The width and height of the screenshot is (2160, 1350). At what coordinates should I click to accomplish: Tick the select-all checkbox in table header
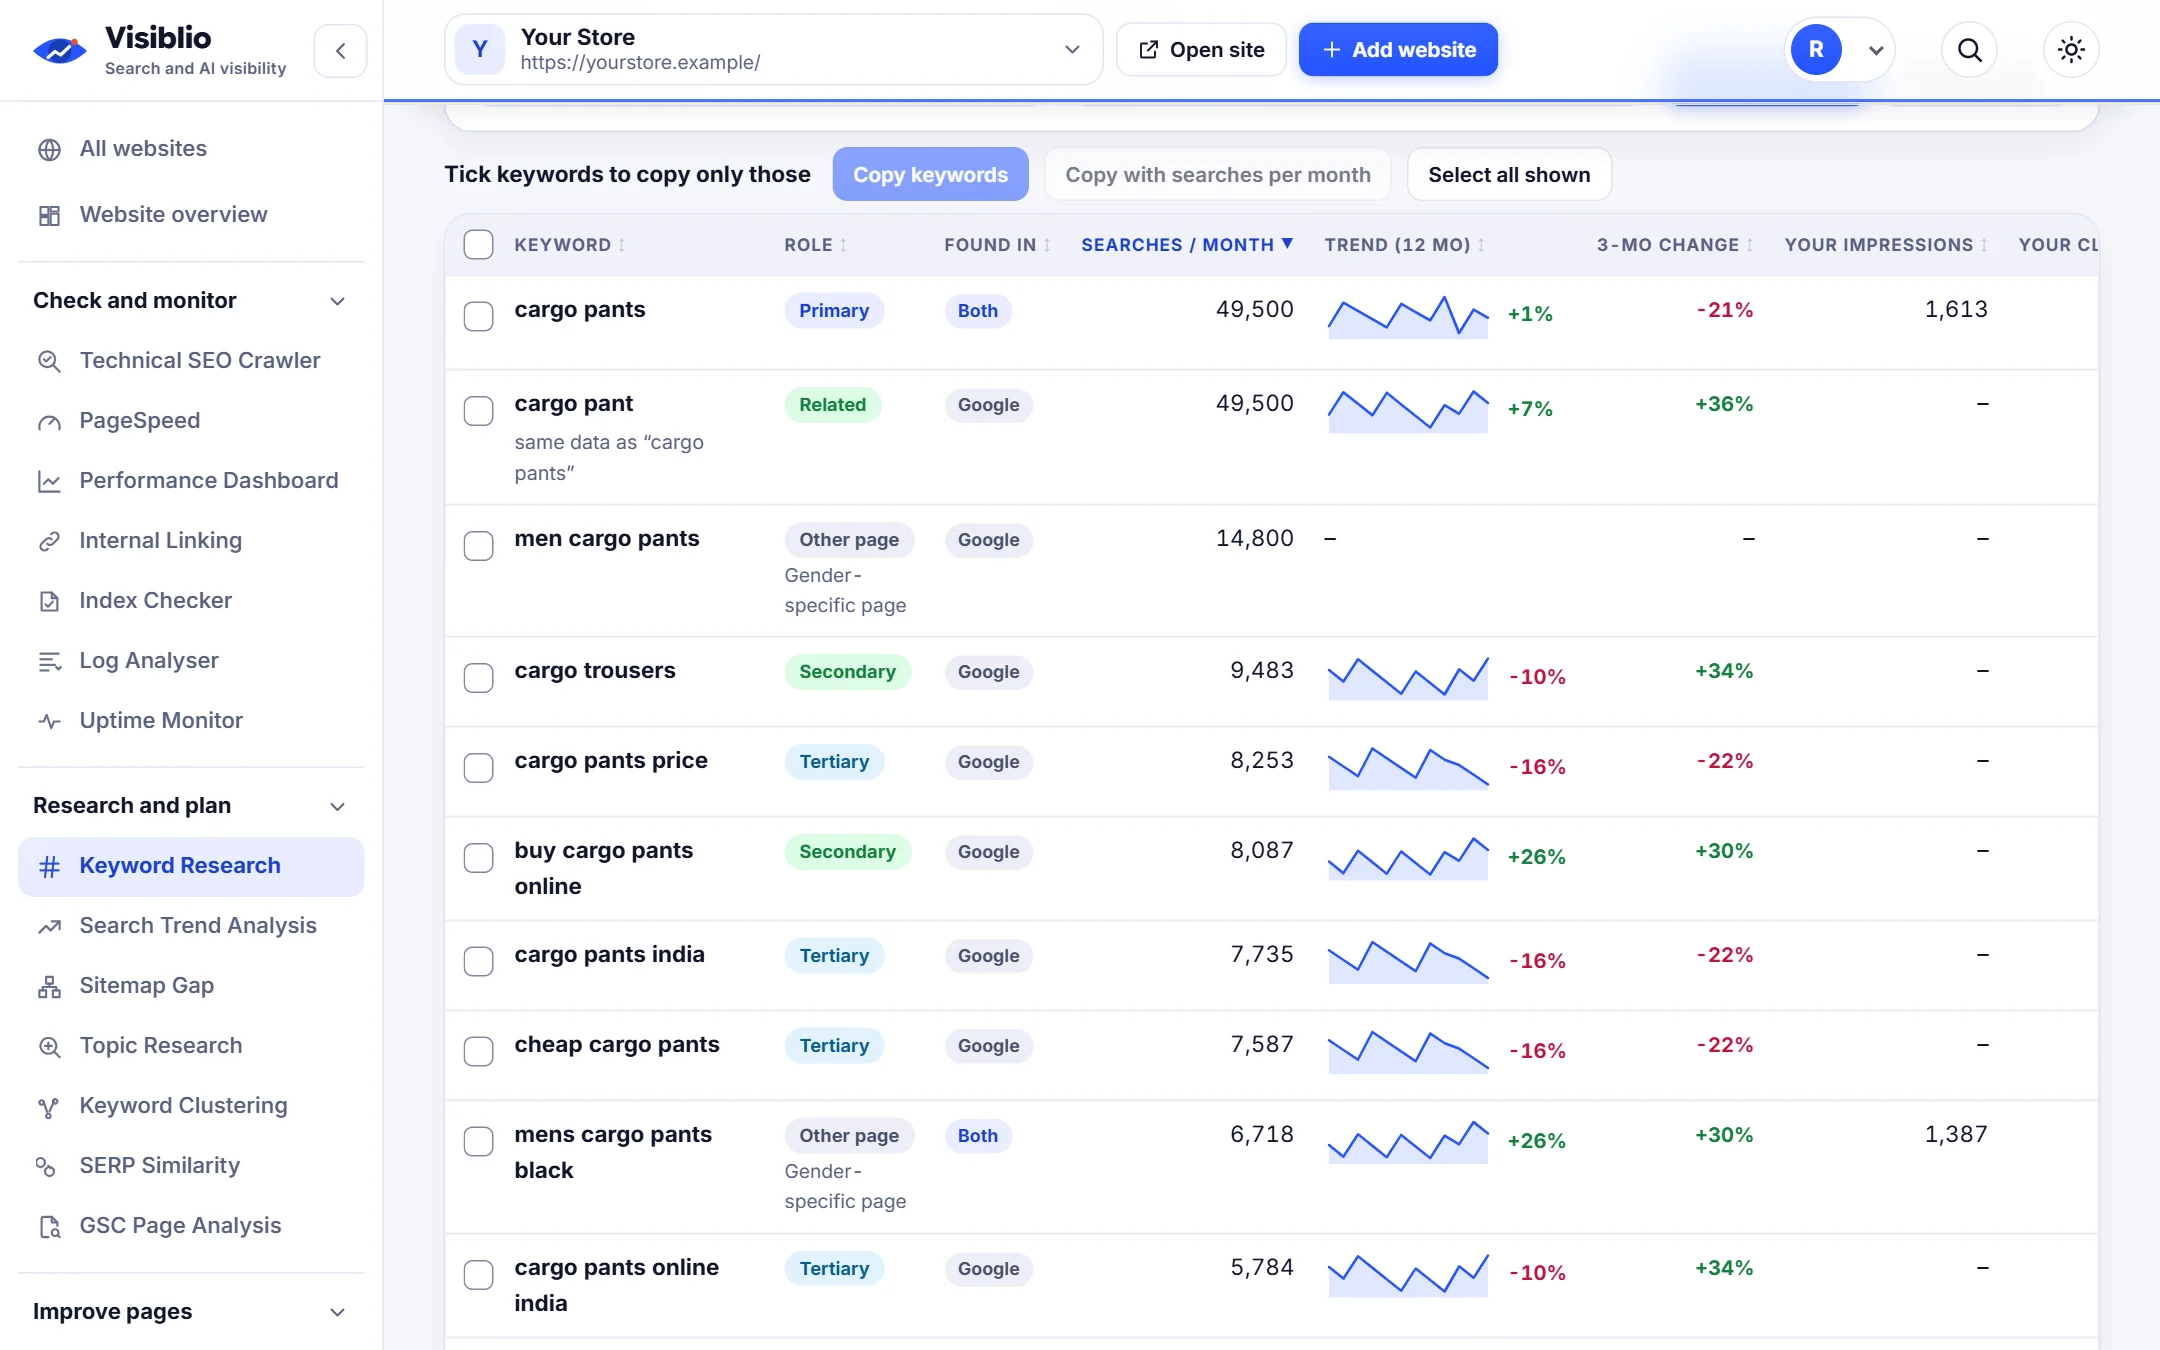[479, 245]
